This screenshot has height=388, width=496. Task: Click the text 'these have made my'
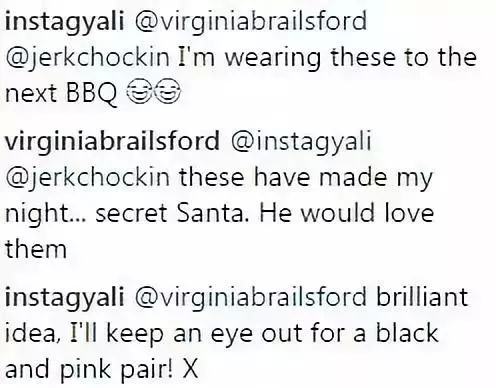click(306, 178)
